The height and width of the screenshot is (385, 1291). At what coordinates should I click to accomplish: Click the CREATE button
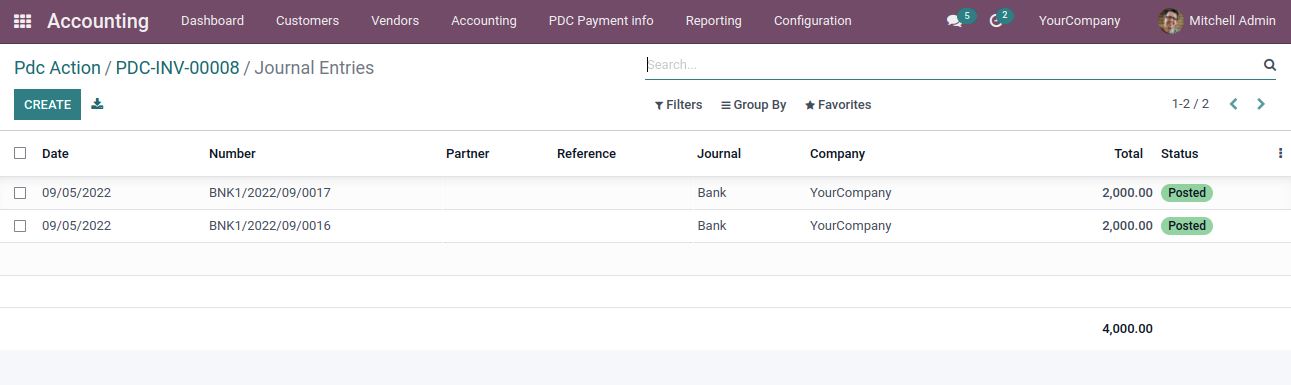(x=47, y=105)
